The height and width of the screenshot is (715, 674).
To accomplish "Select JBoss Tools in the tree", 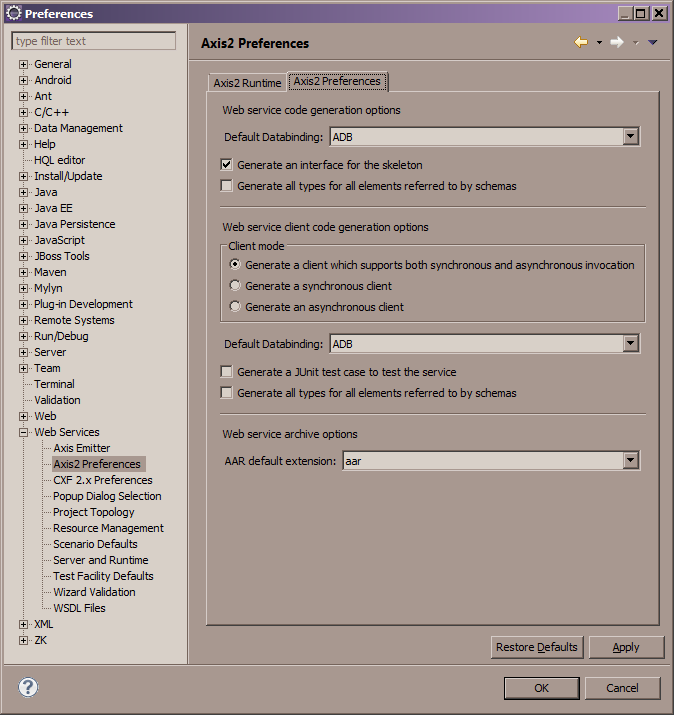I will point(62,256).
